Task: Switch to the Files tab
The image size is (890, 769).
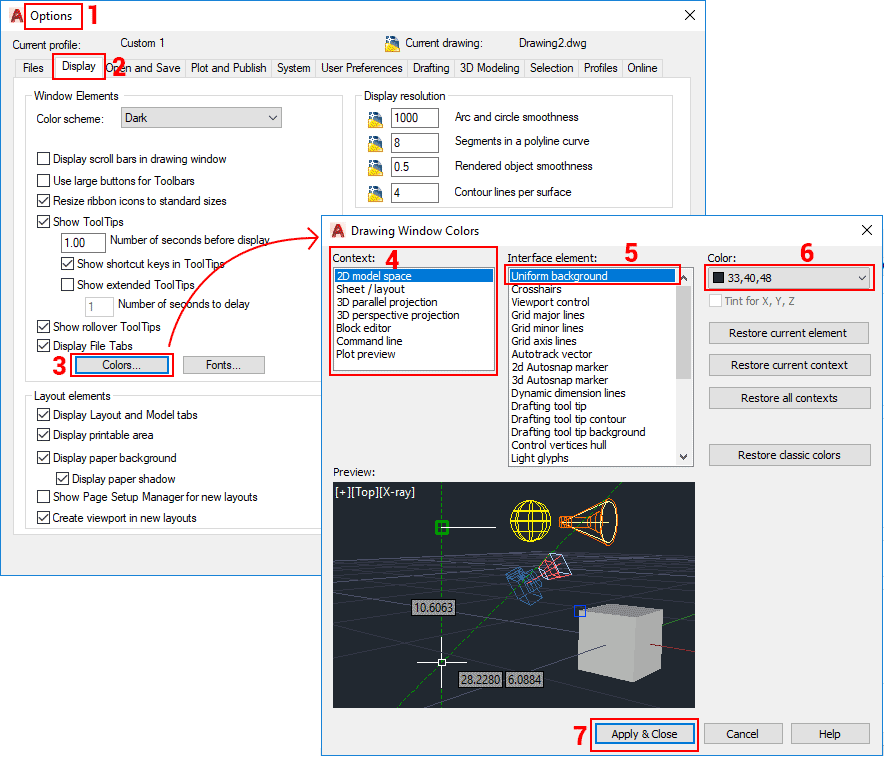Action: [x=33, y=68]
